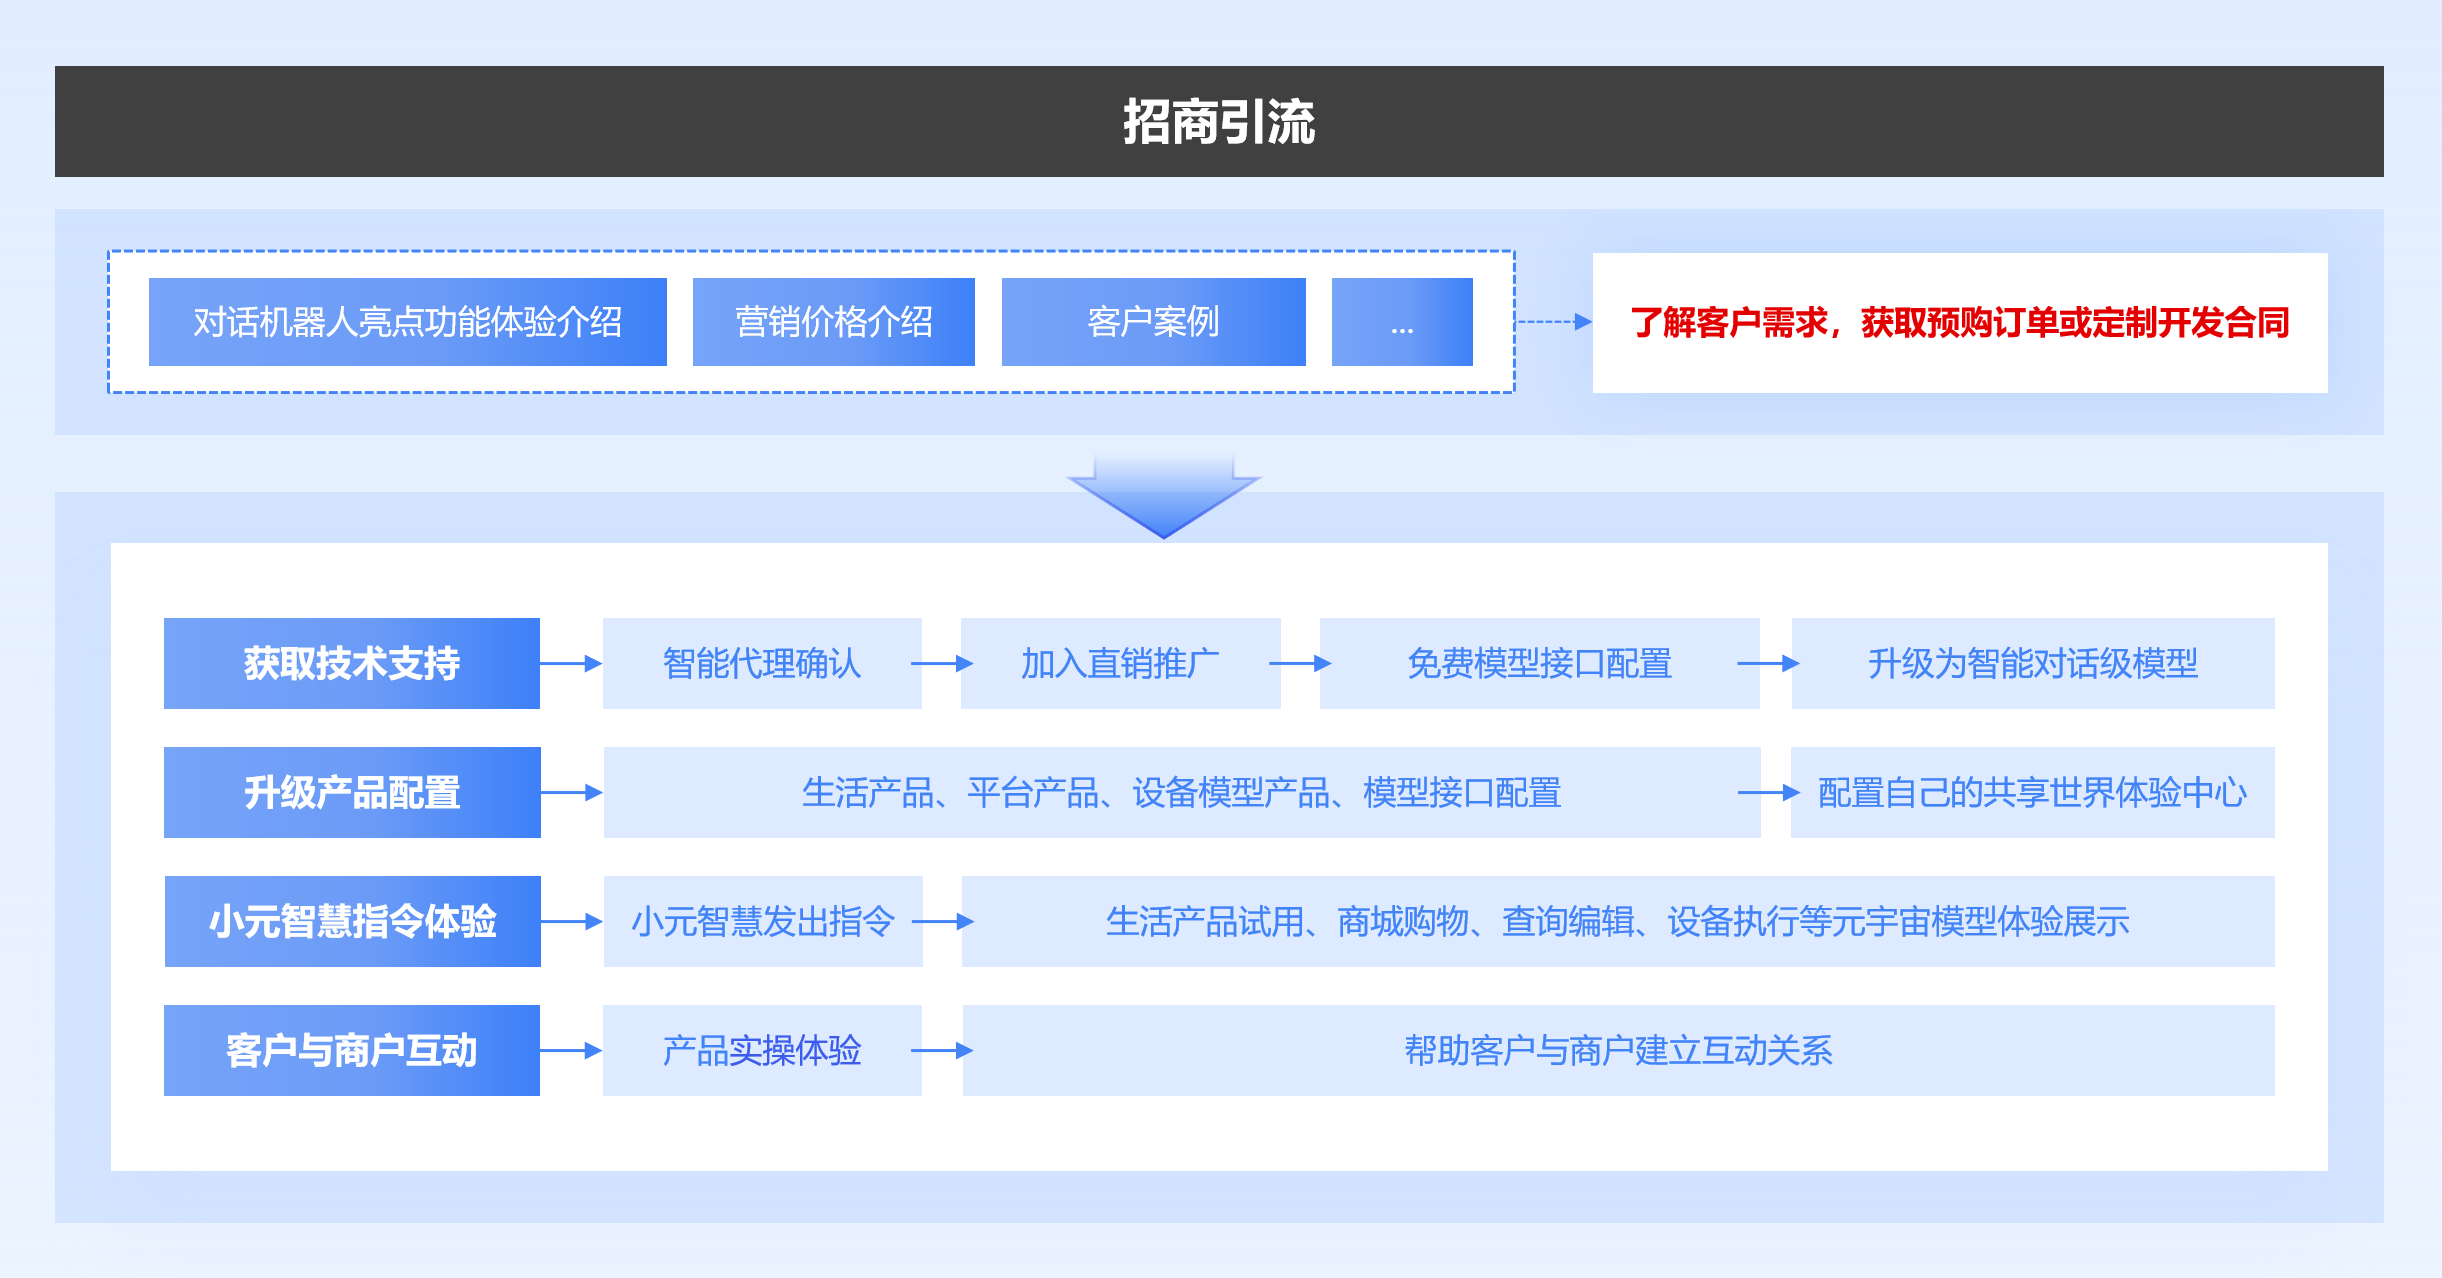Click the 营销价格介绍 box
Screen dimensions: 2442x1278
click(833, 322)
